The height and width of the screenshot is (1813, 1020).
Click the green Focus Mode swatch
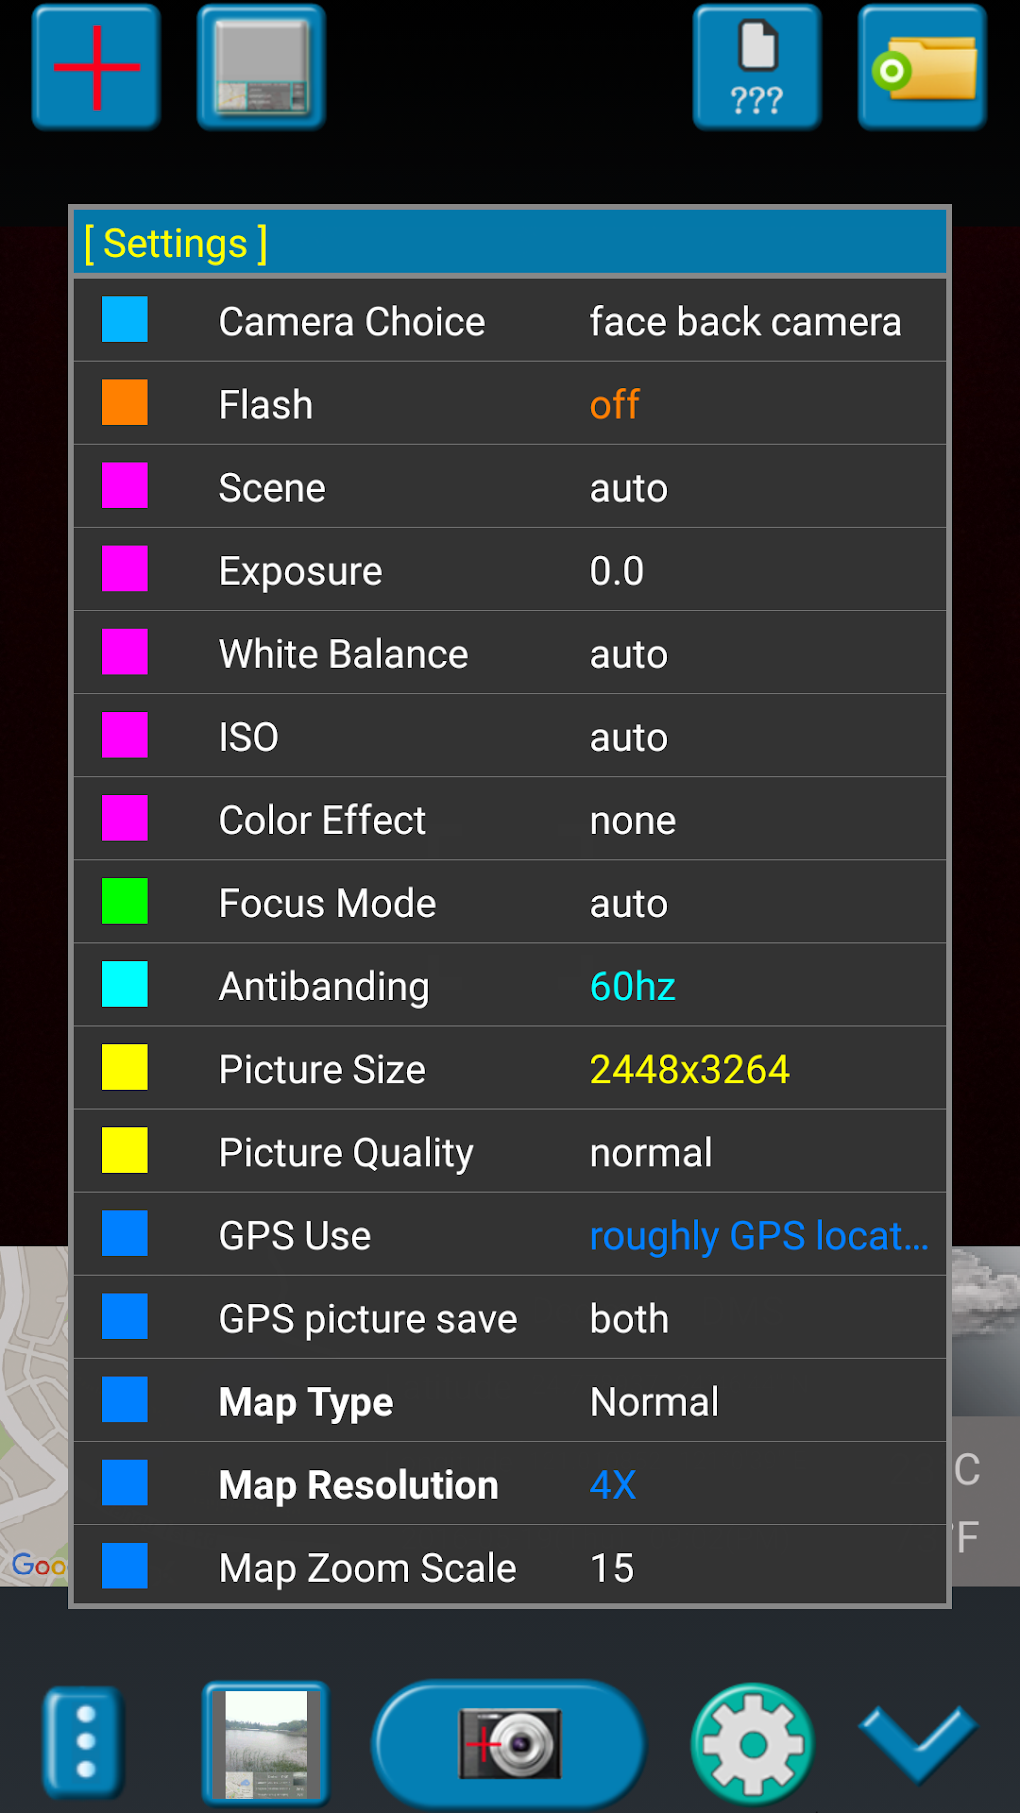(125, 902)
